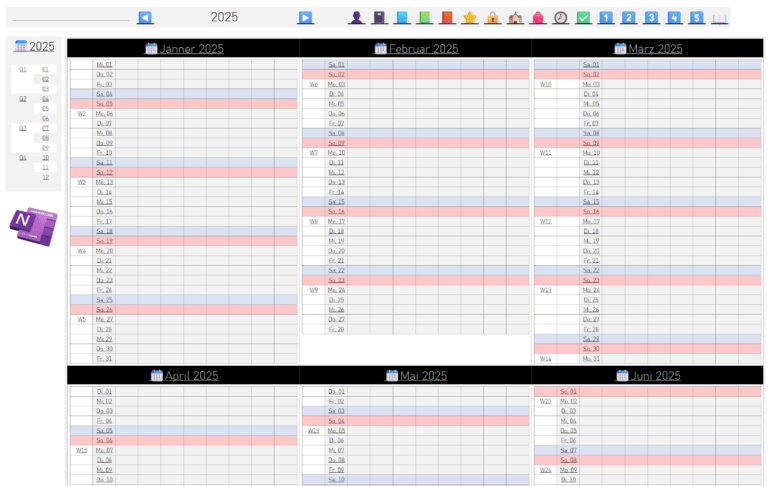Select month 01 in the sidebar
The image size is (768, 486).
(45, 70)
